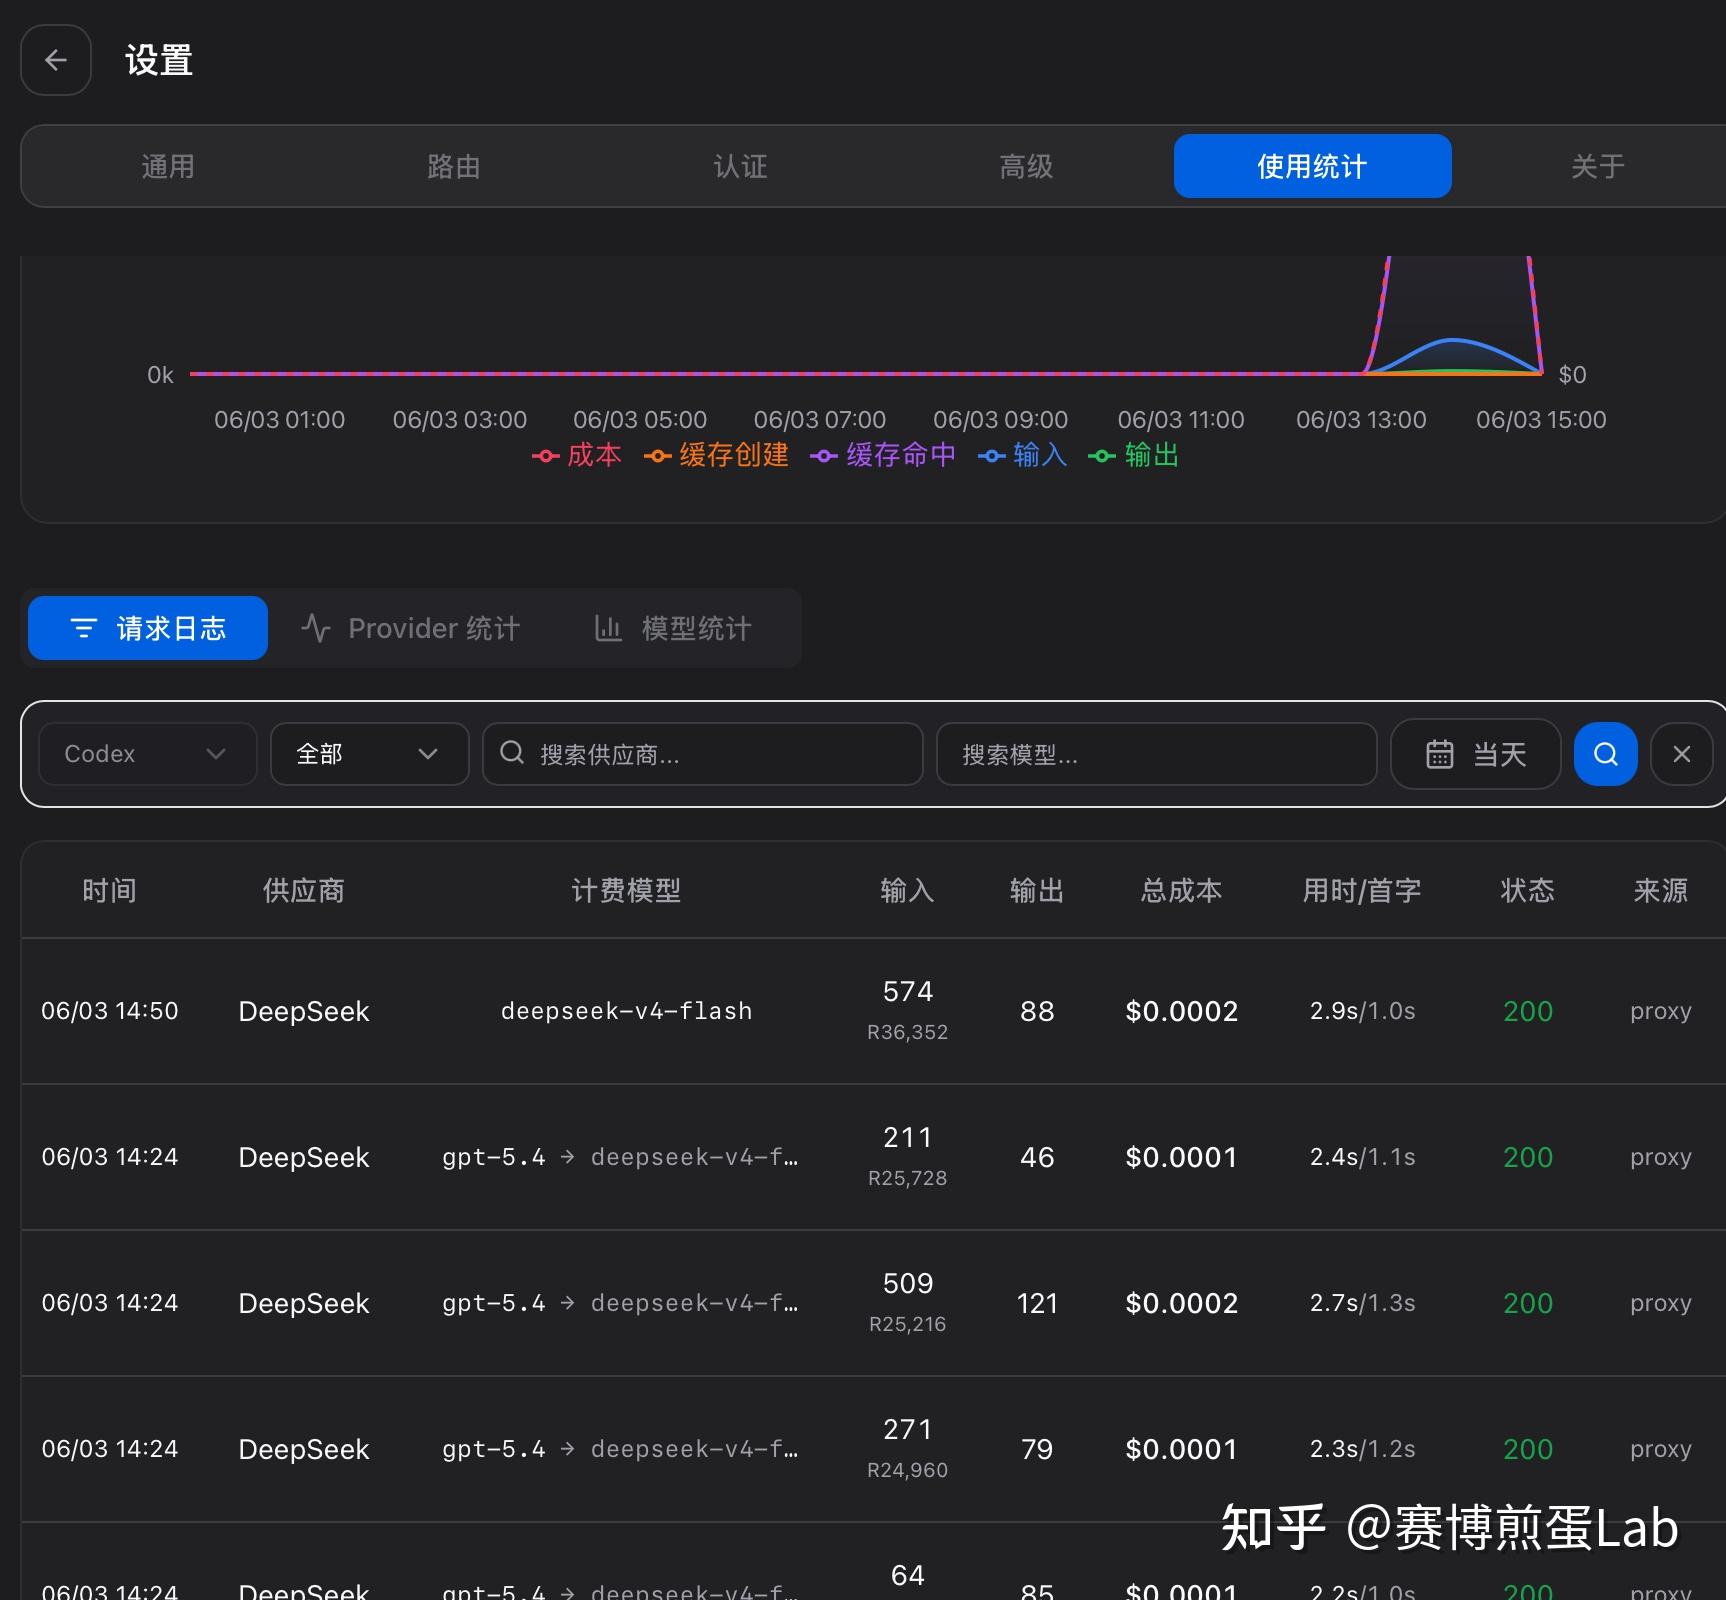Open the Codex app dropdown

point(147,754)
